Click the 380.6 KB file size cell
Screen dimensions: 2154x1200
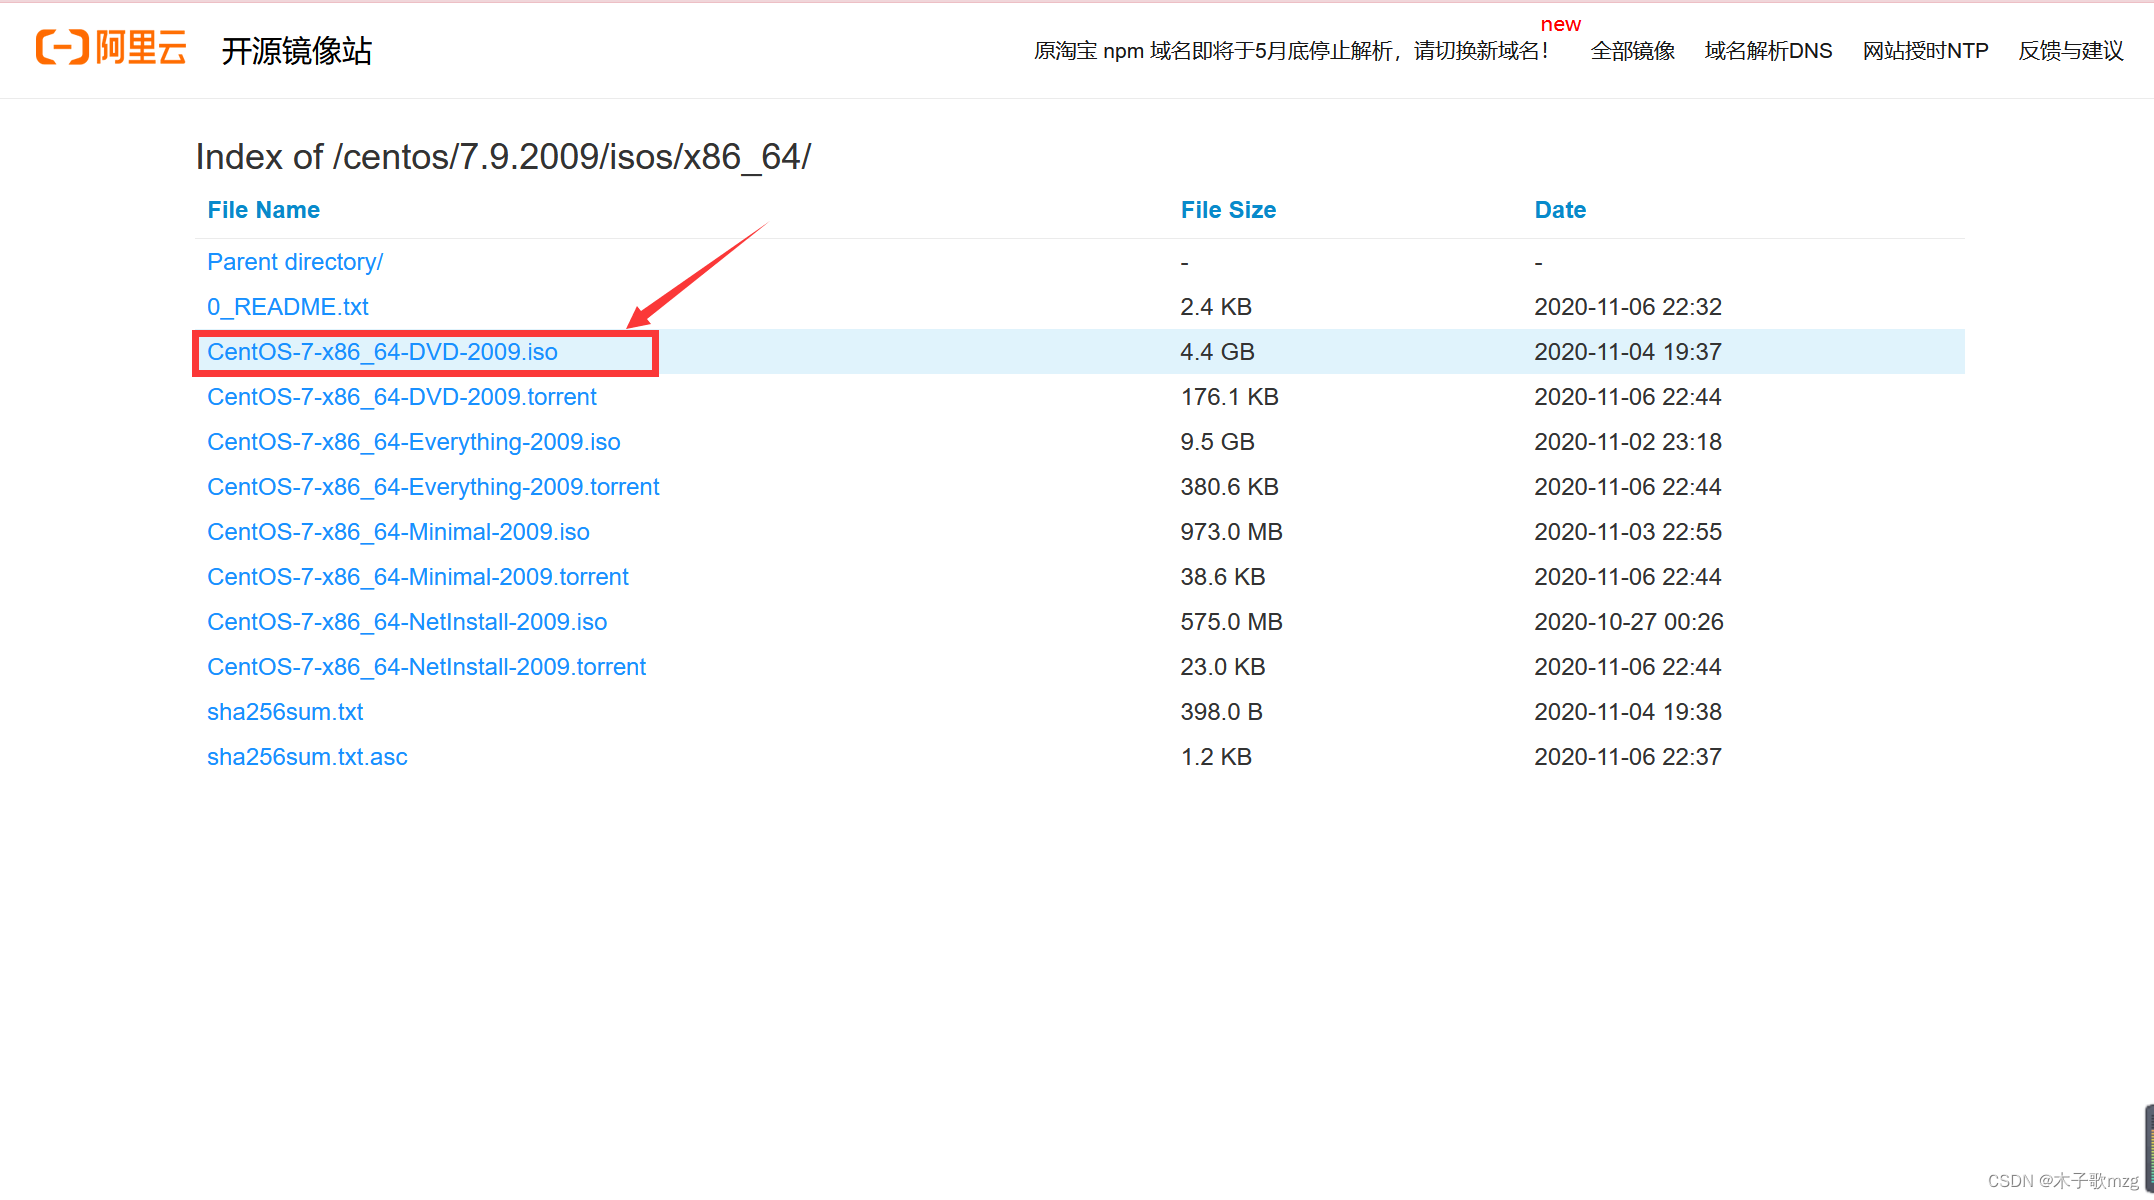pos(1229,487)
